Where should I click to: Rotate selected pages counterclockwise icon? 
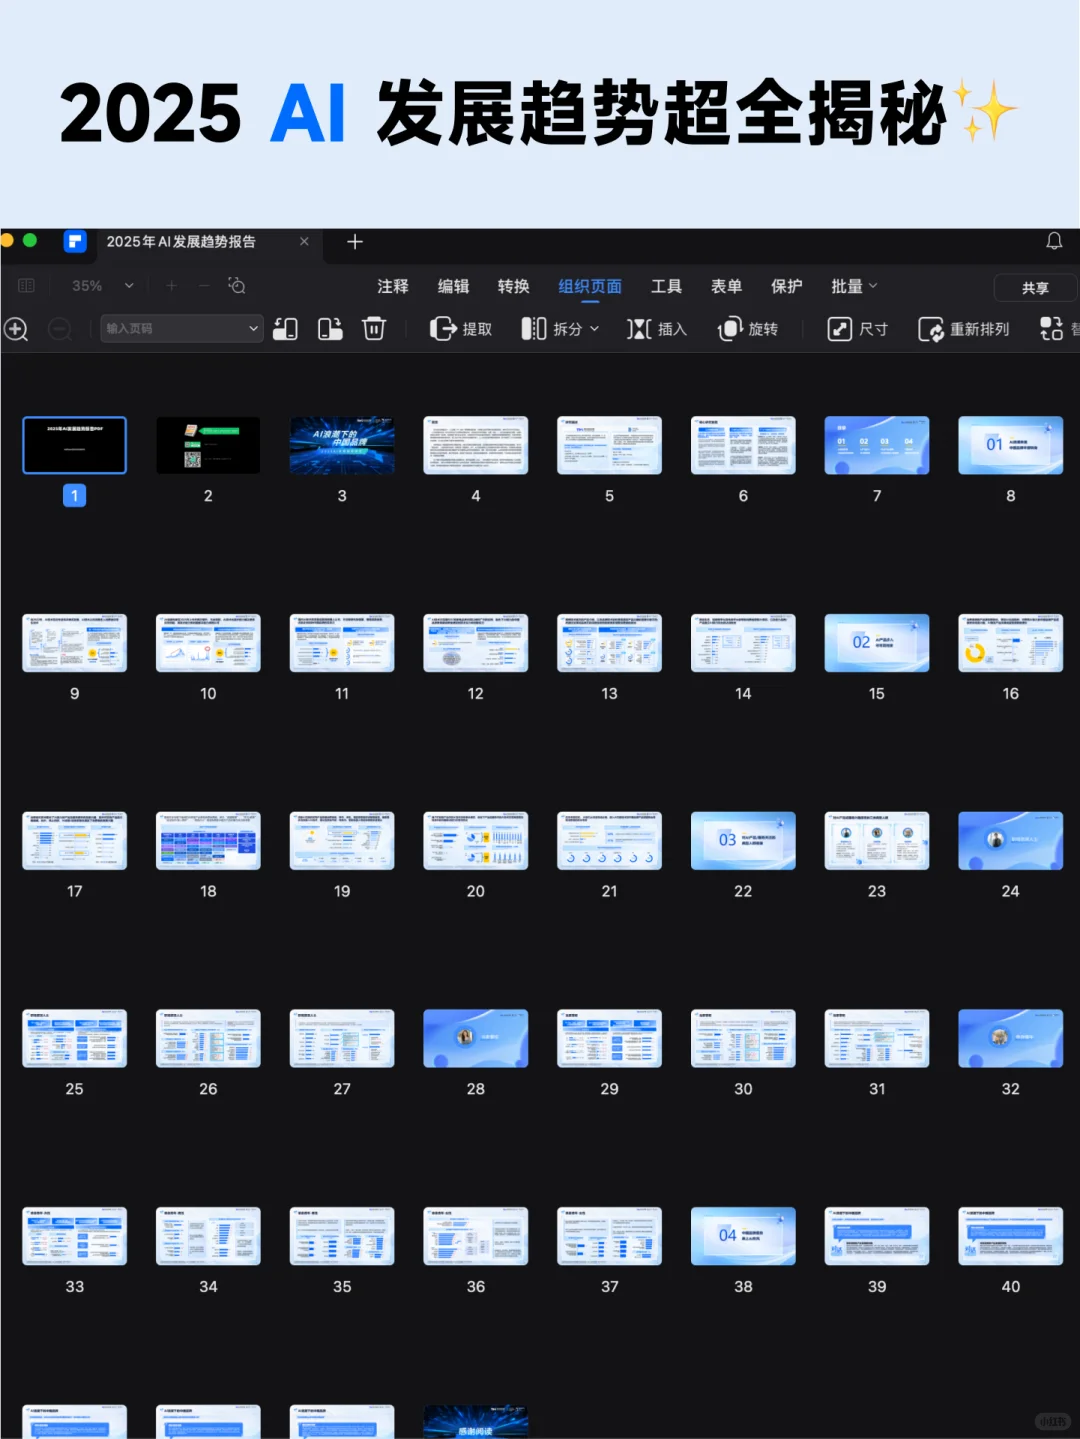[x=285, y=329]
